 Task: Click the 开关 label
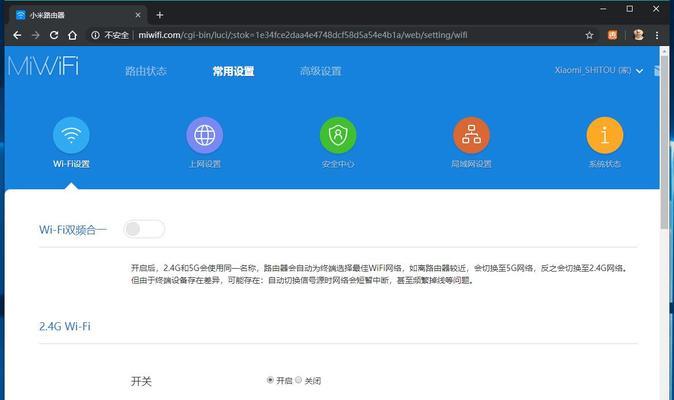point(141,381)
